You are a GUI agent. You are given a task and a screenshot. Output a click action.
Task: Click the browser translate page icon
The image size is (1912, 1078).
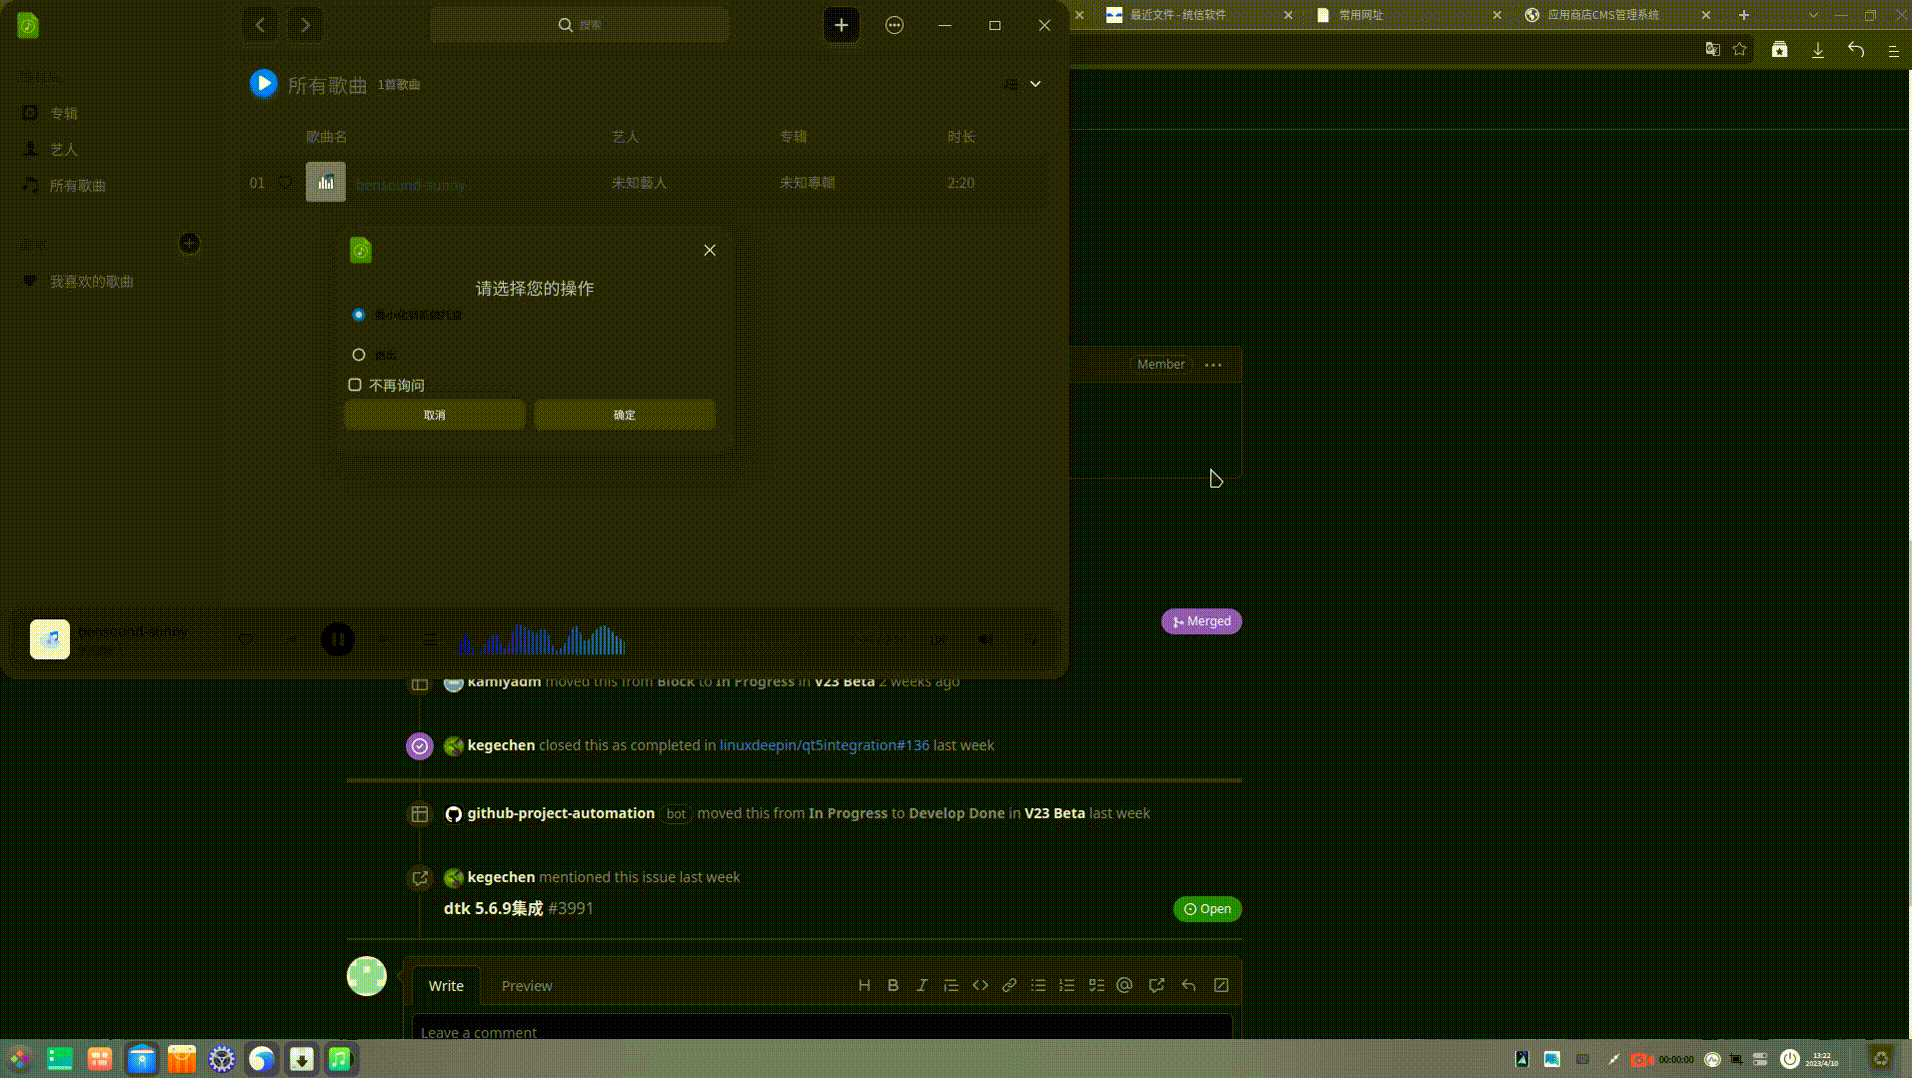(1712, 50)
